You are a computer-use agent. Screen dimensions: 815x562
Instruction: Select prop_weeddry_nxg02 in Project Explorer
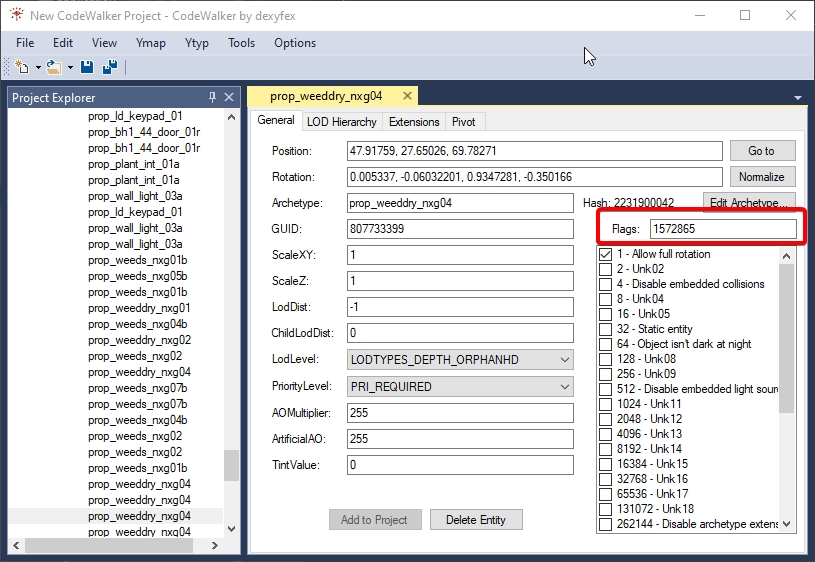tap(139, 340)
